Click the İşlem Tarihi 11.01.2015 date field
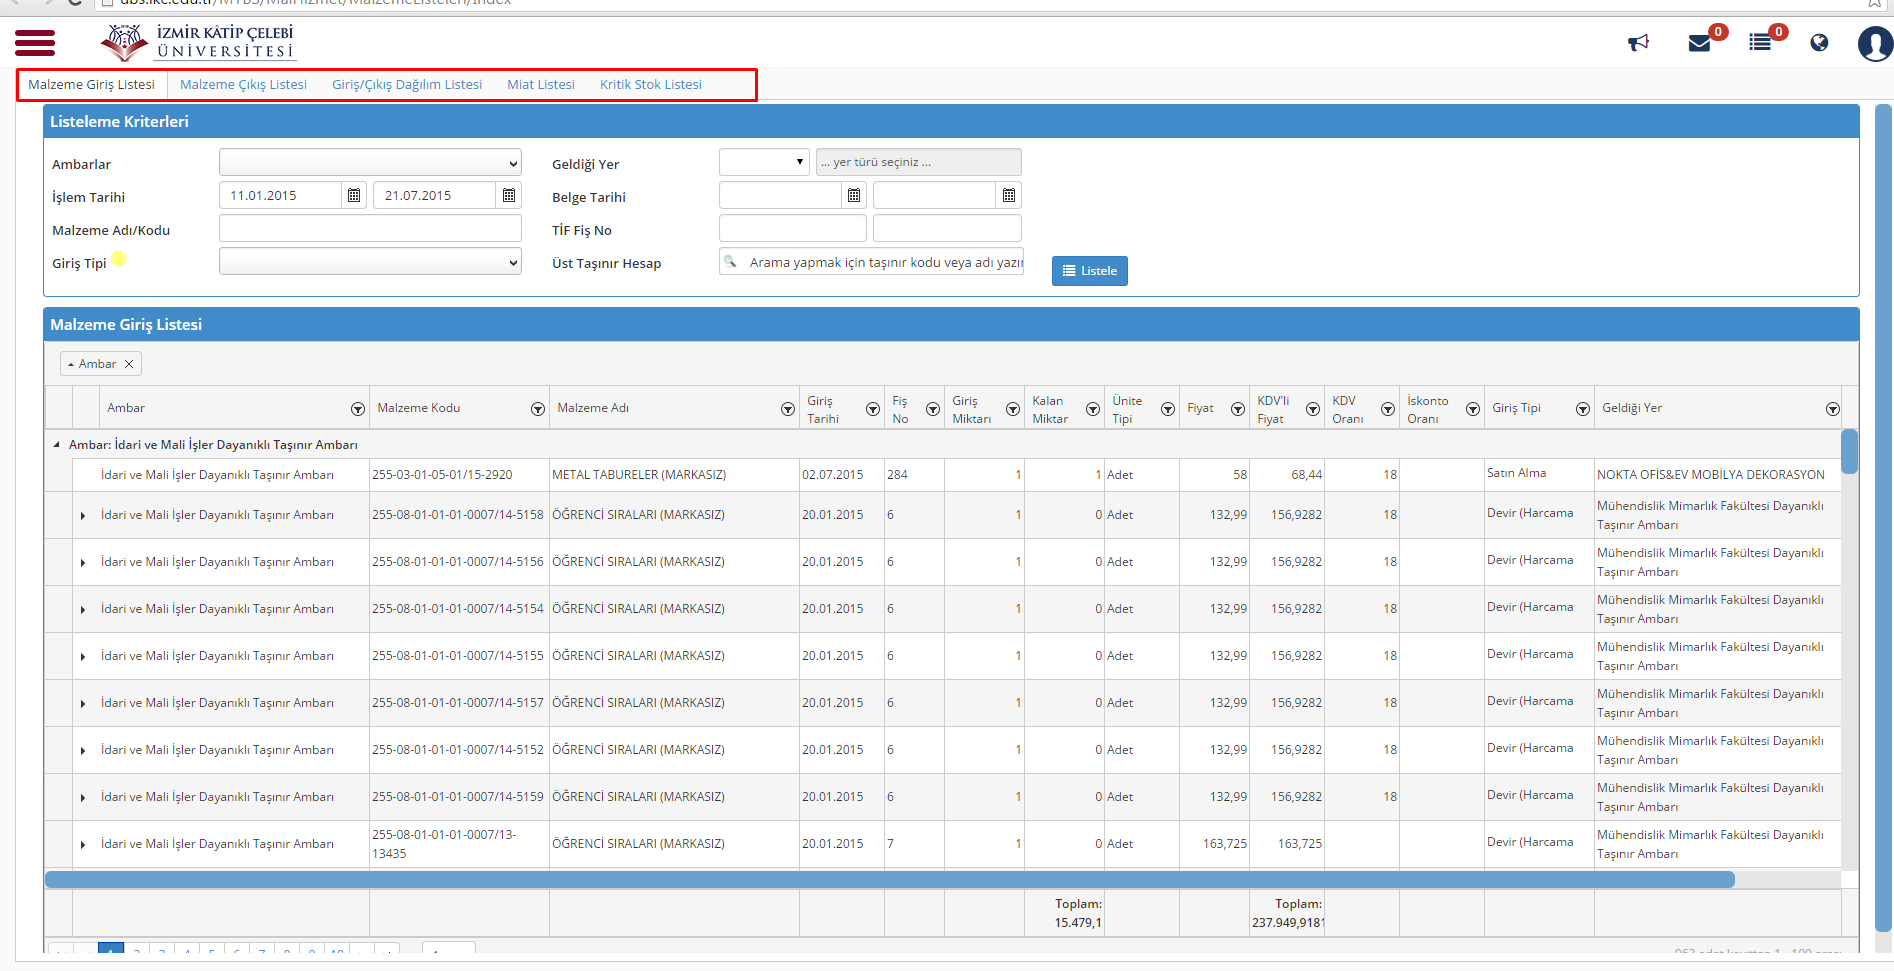1894x971 pixels. point(281,195)
